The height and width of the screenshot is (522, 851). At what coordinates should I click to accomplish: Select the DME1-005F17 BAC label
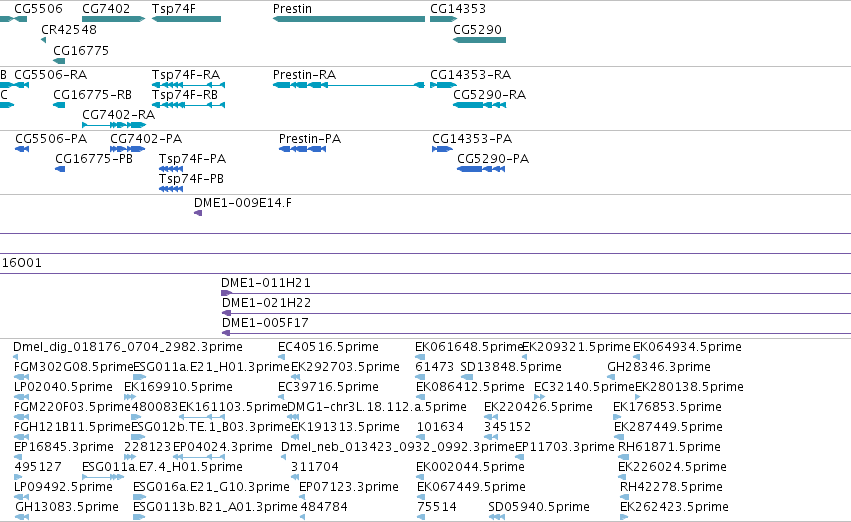point(265,323)
